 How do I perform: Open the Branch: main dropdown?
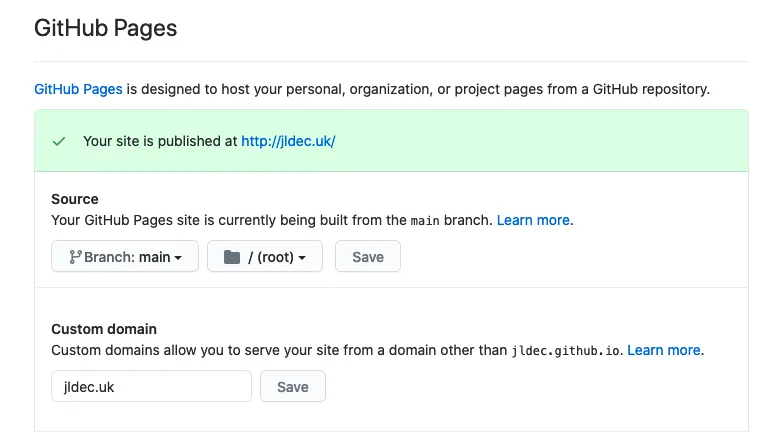[x=125, y=256]
